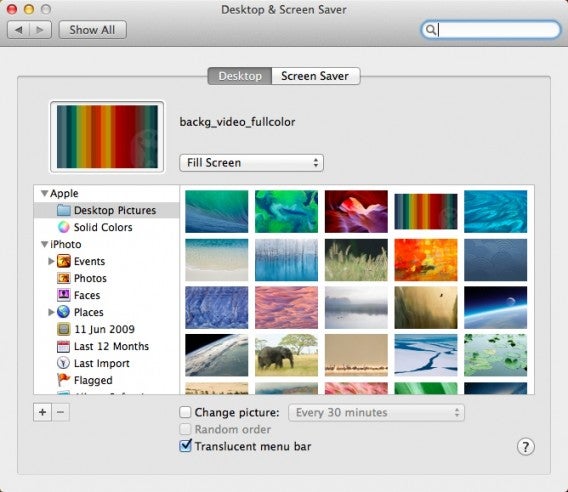The image size is (568, 492).
Task: Select the Earth from orbit thumbnail
Action: [x=217, y=355]
